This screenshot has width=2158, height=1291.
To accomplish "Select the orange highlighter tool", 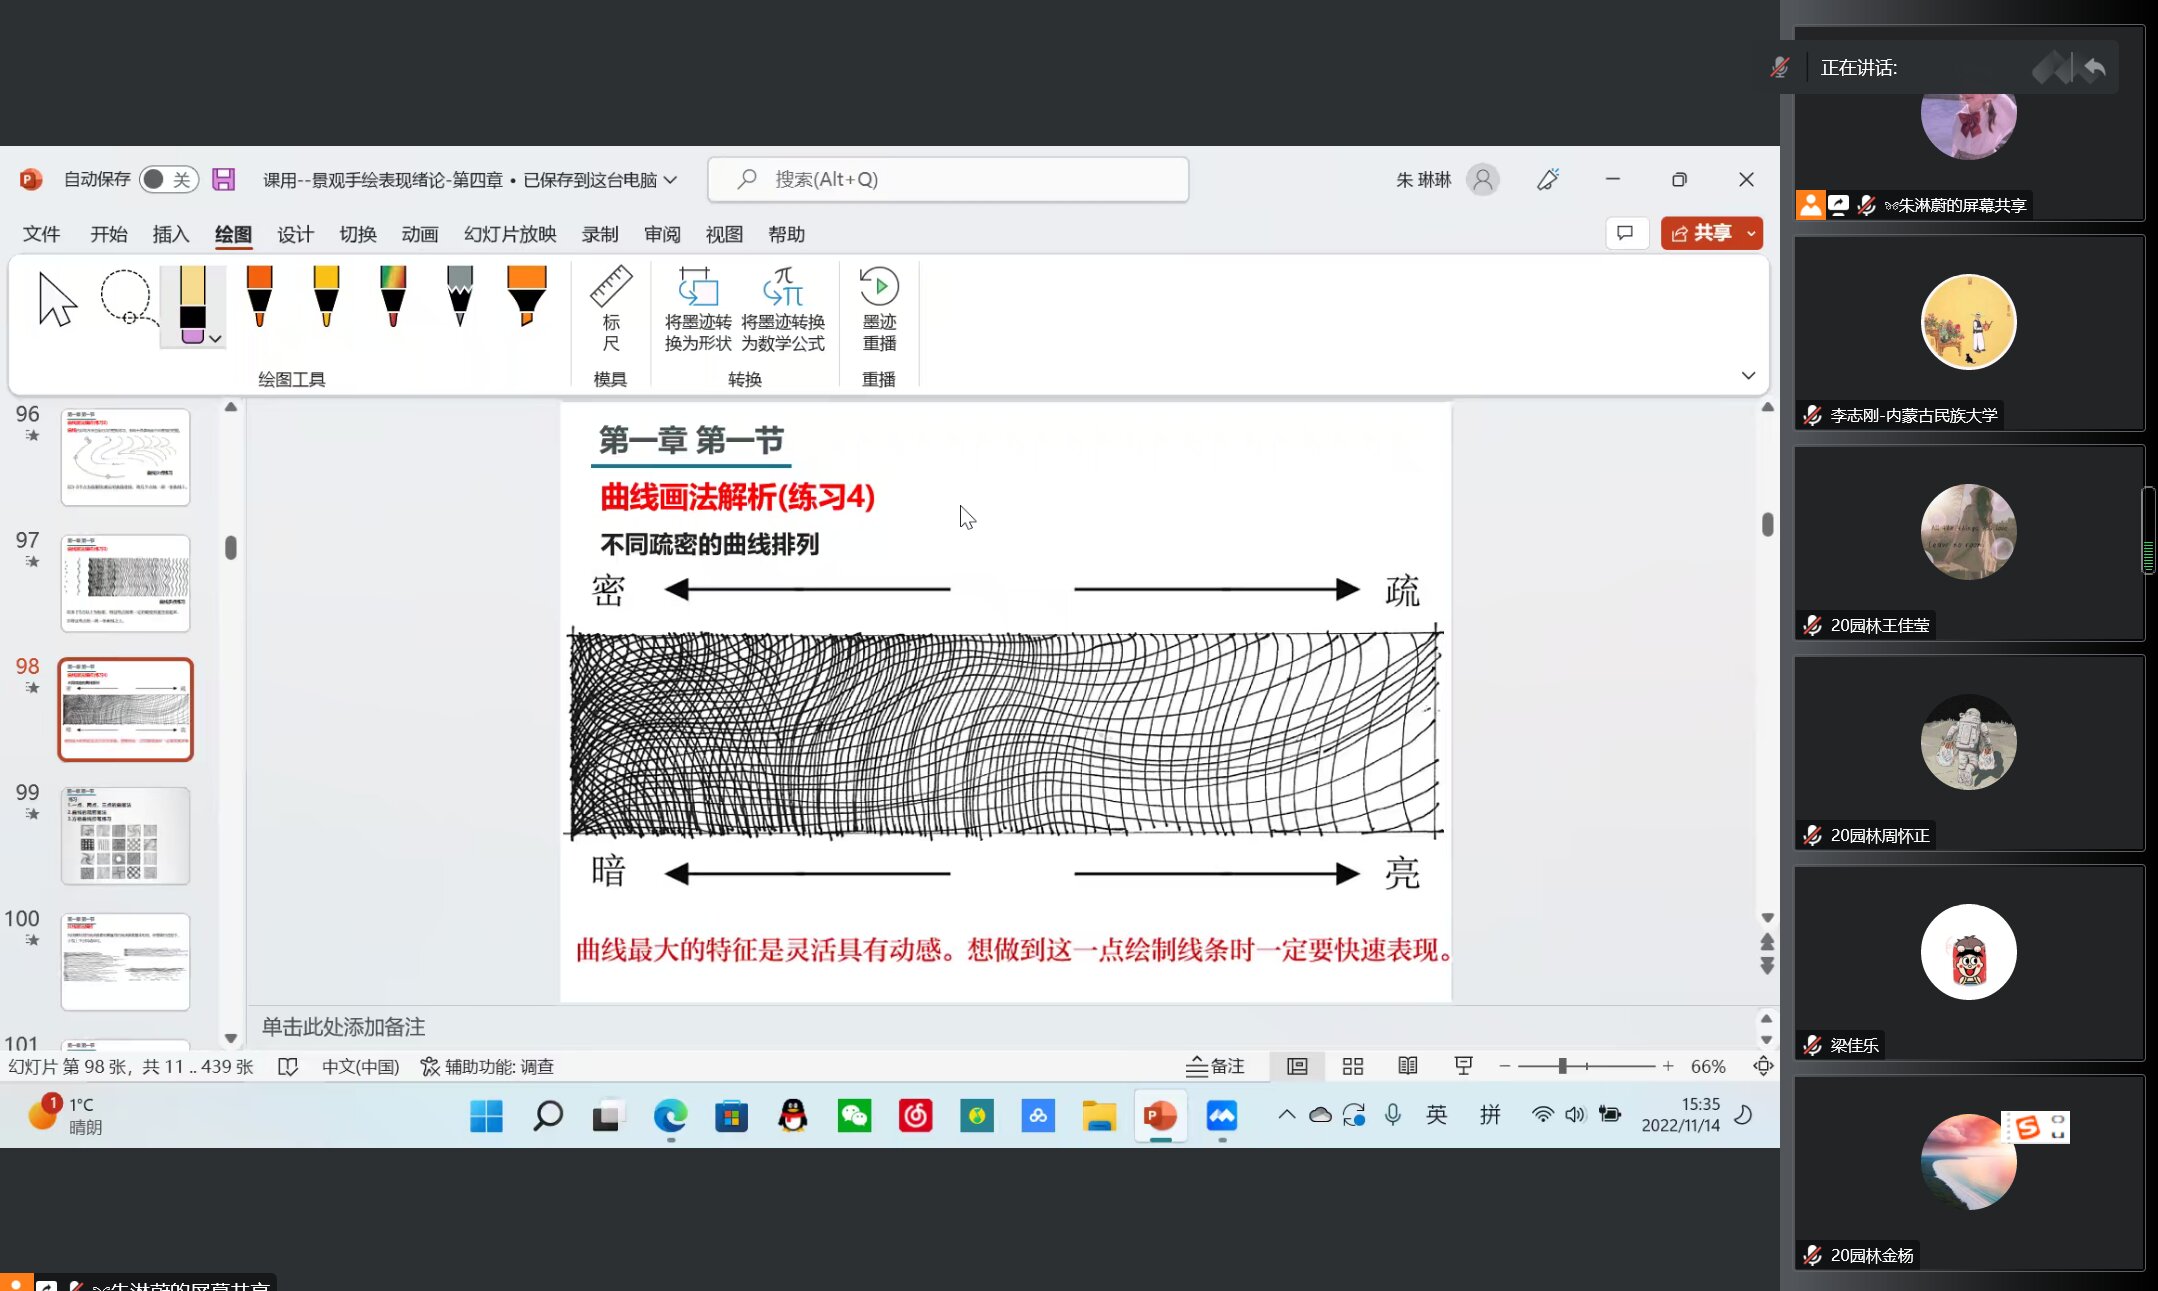I will click(527, 296).
